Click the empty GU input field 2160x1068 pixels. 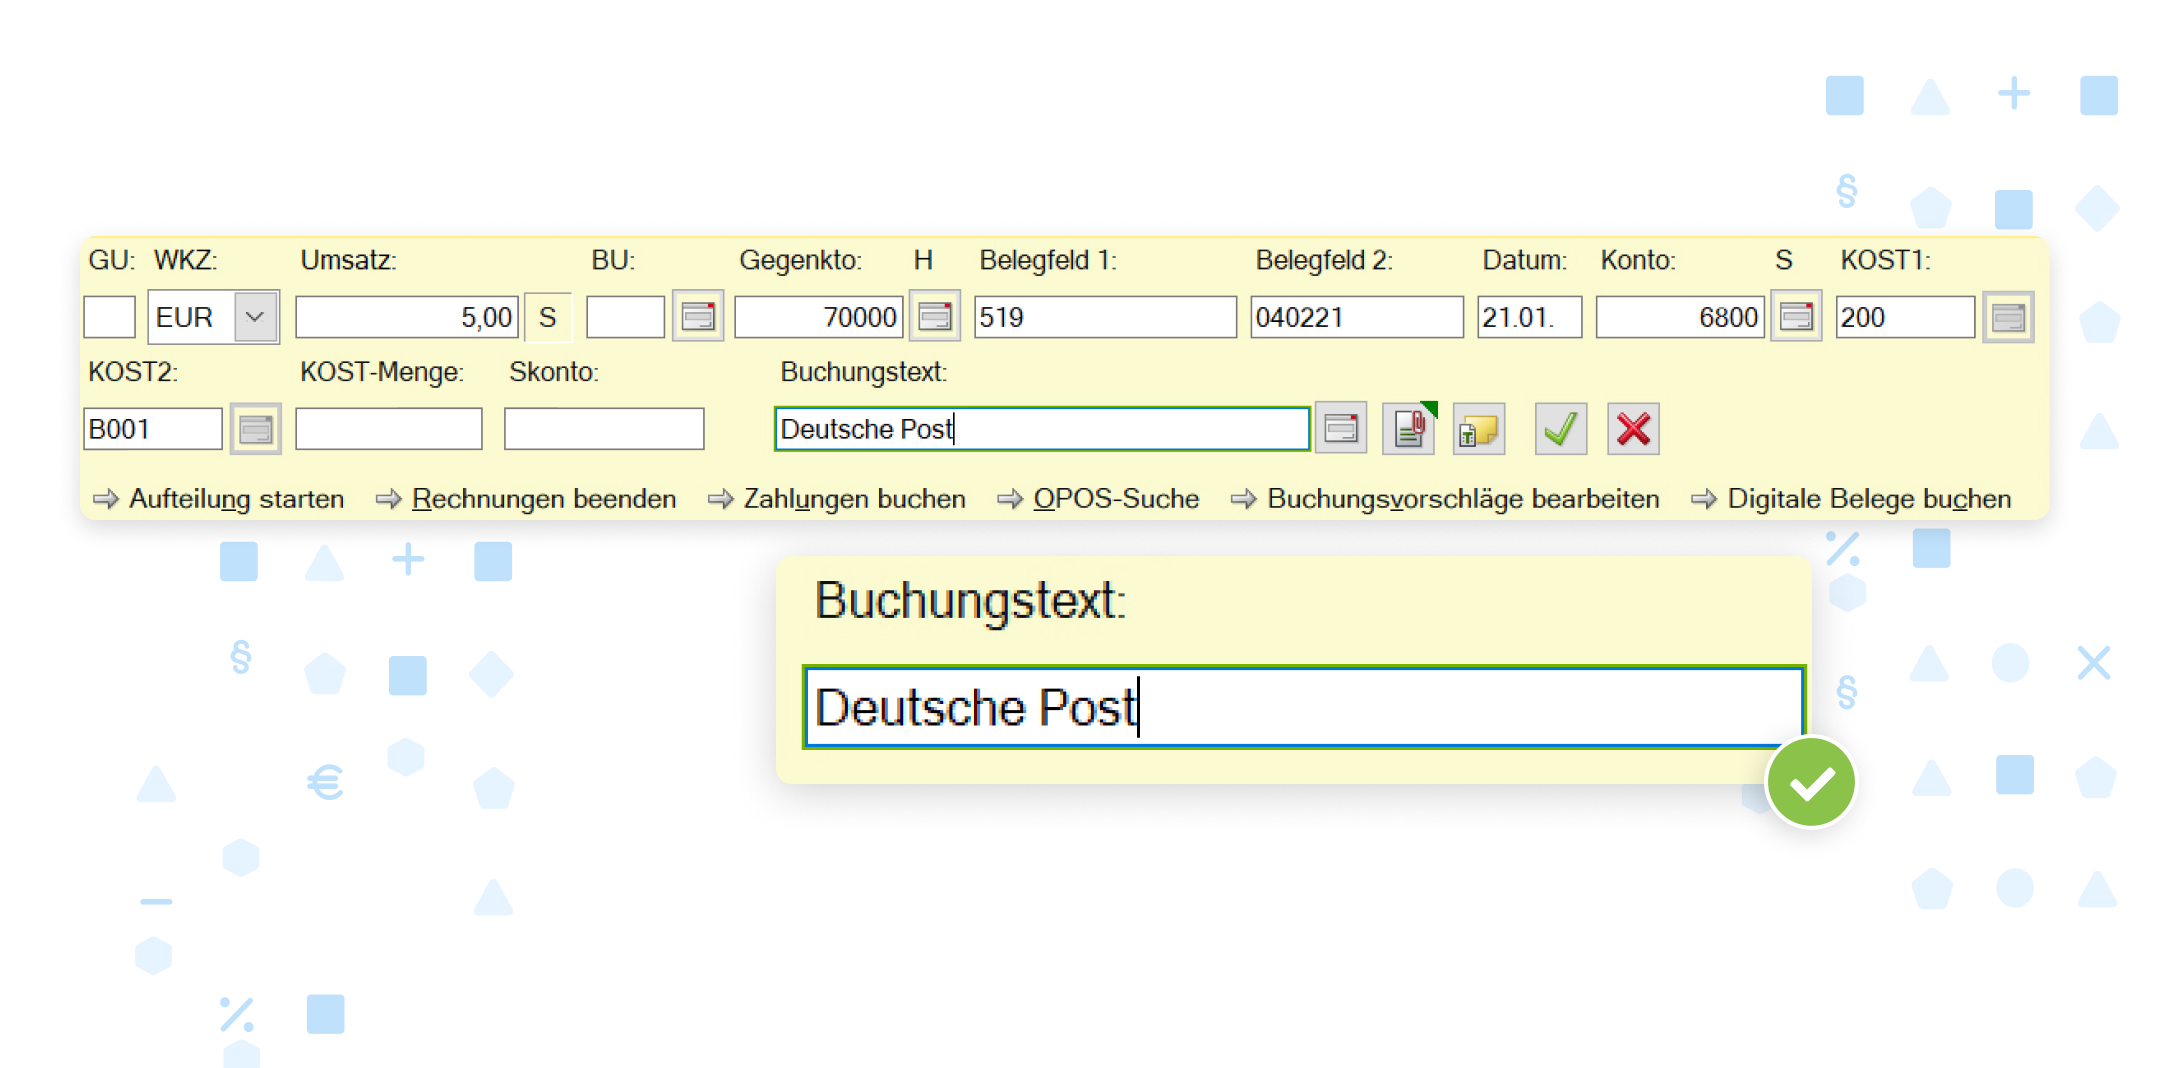coord(109,317)
